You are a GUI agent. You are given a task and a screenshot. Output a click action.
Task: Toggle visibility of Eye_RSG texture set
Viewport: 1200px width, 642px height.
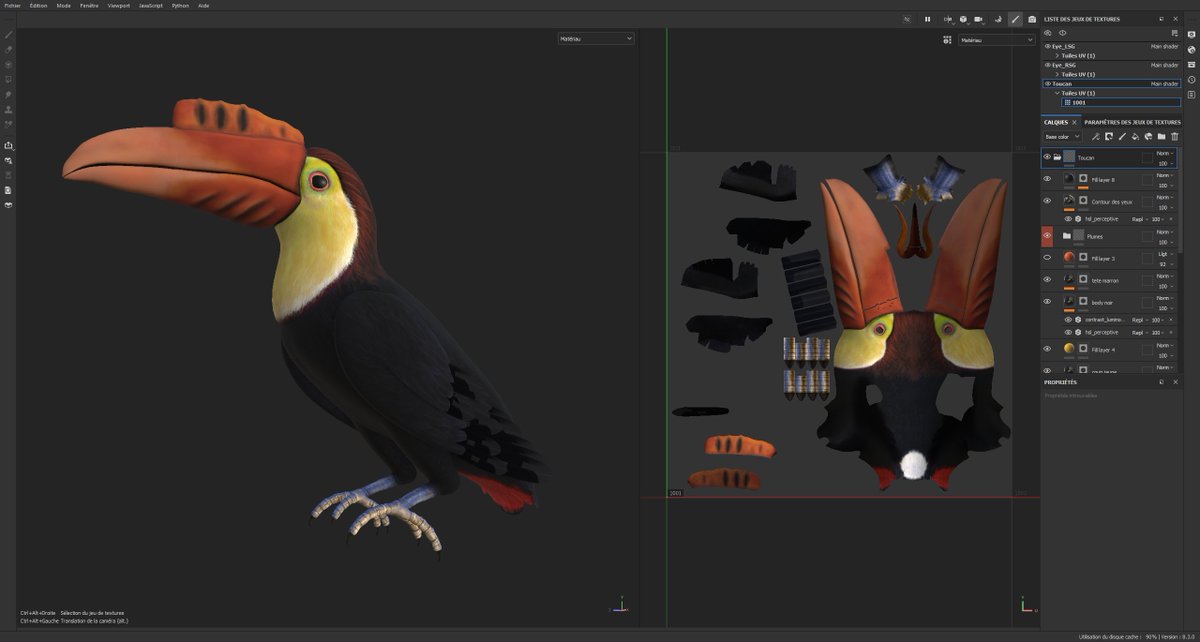pos(1048,65)
